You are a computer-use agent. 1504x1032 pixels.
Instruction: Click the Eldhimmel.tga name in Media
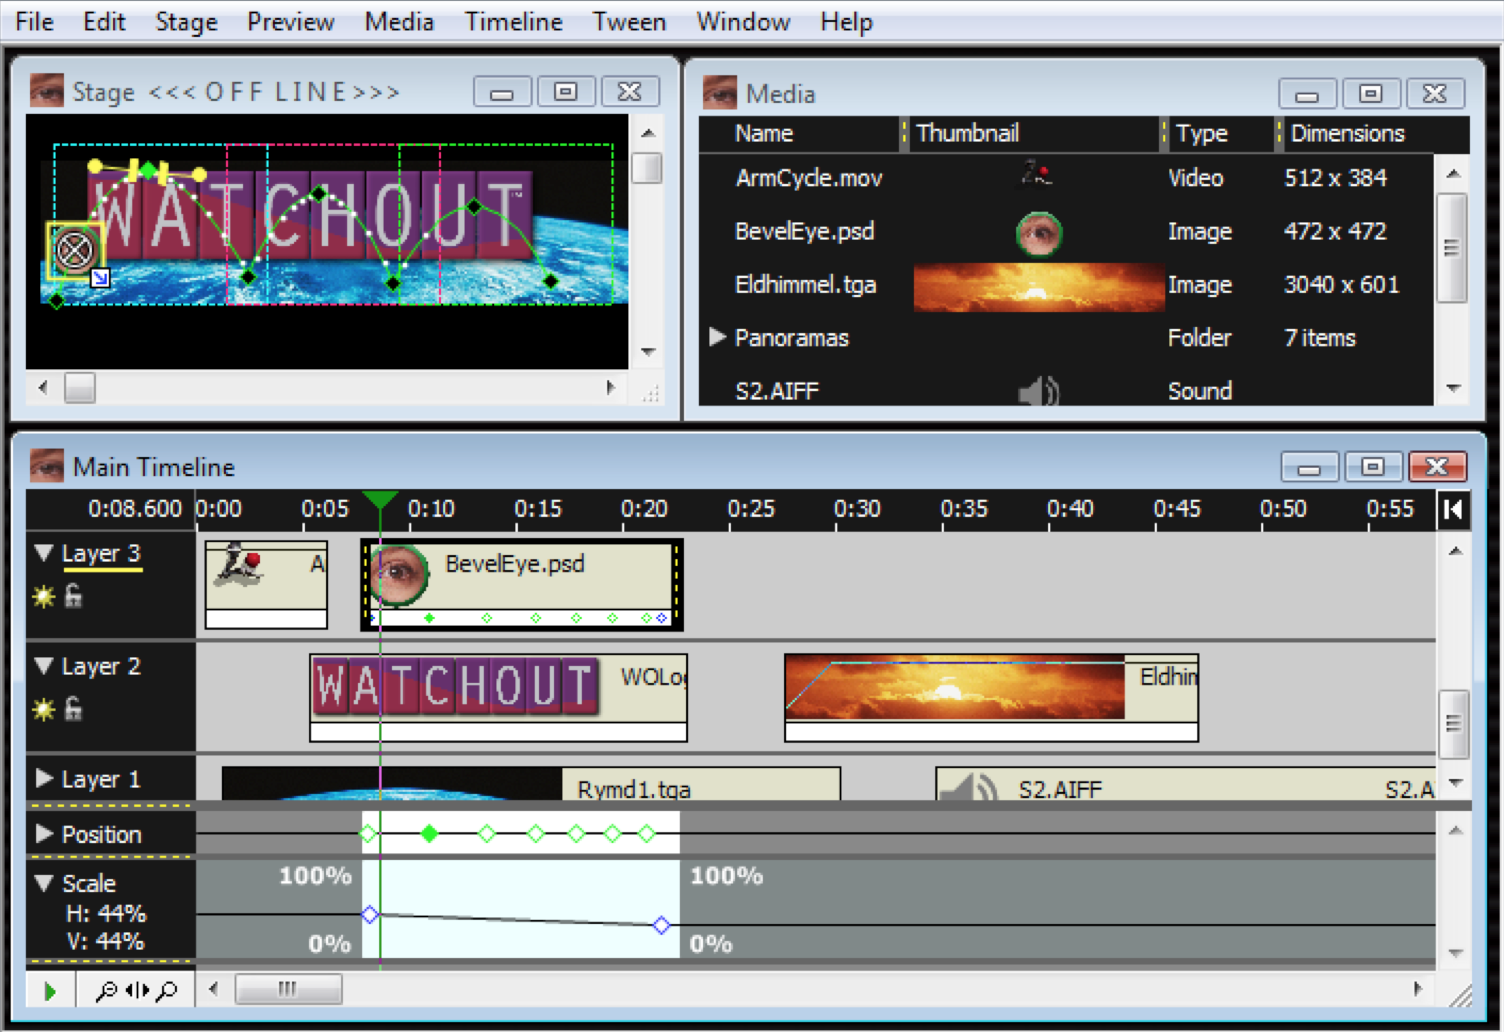805,285
